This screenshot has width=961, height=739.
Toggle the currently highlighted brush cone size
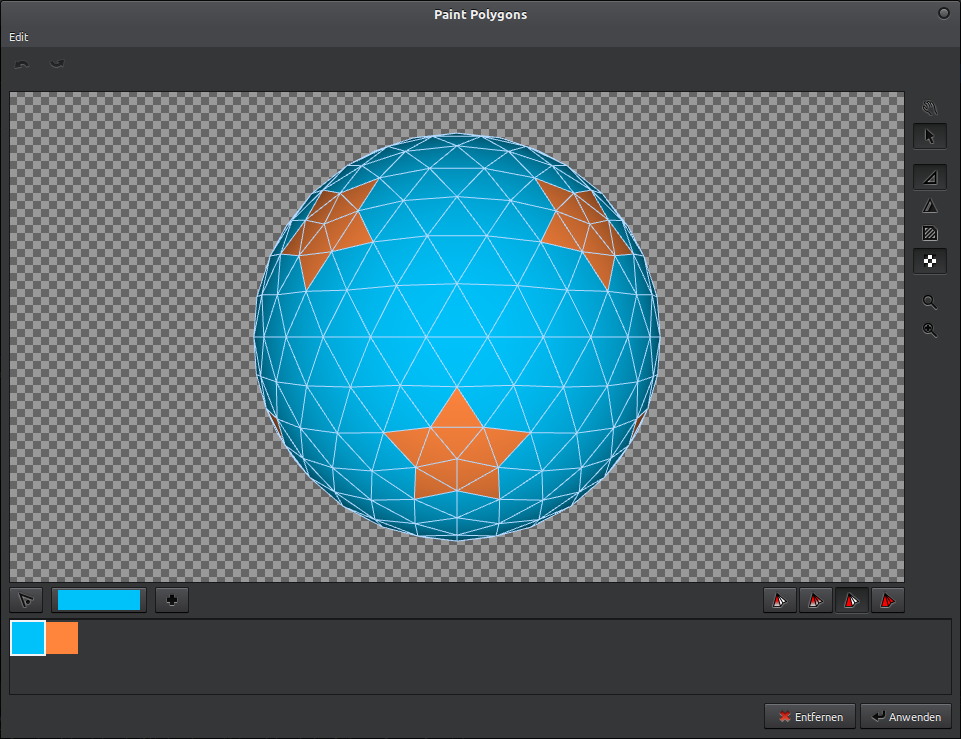click(x=852, y=600)
